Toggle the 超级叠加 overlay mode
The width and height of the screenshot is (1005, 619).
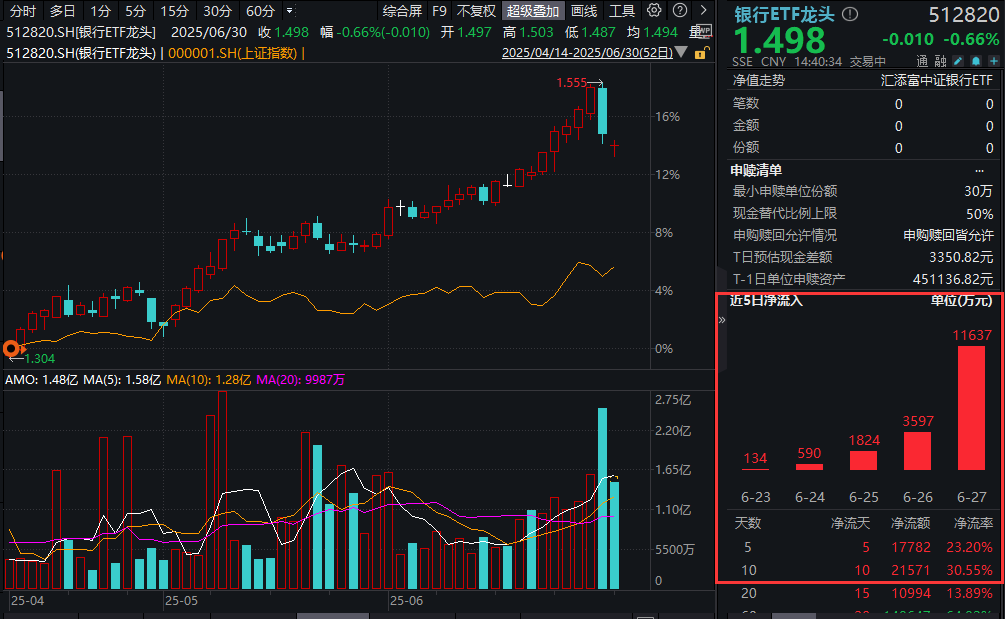(x=532, y=11)
